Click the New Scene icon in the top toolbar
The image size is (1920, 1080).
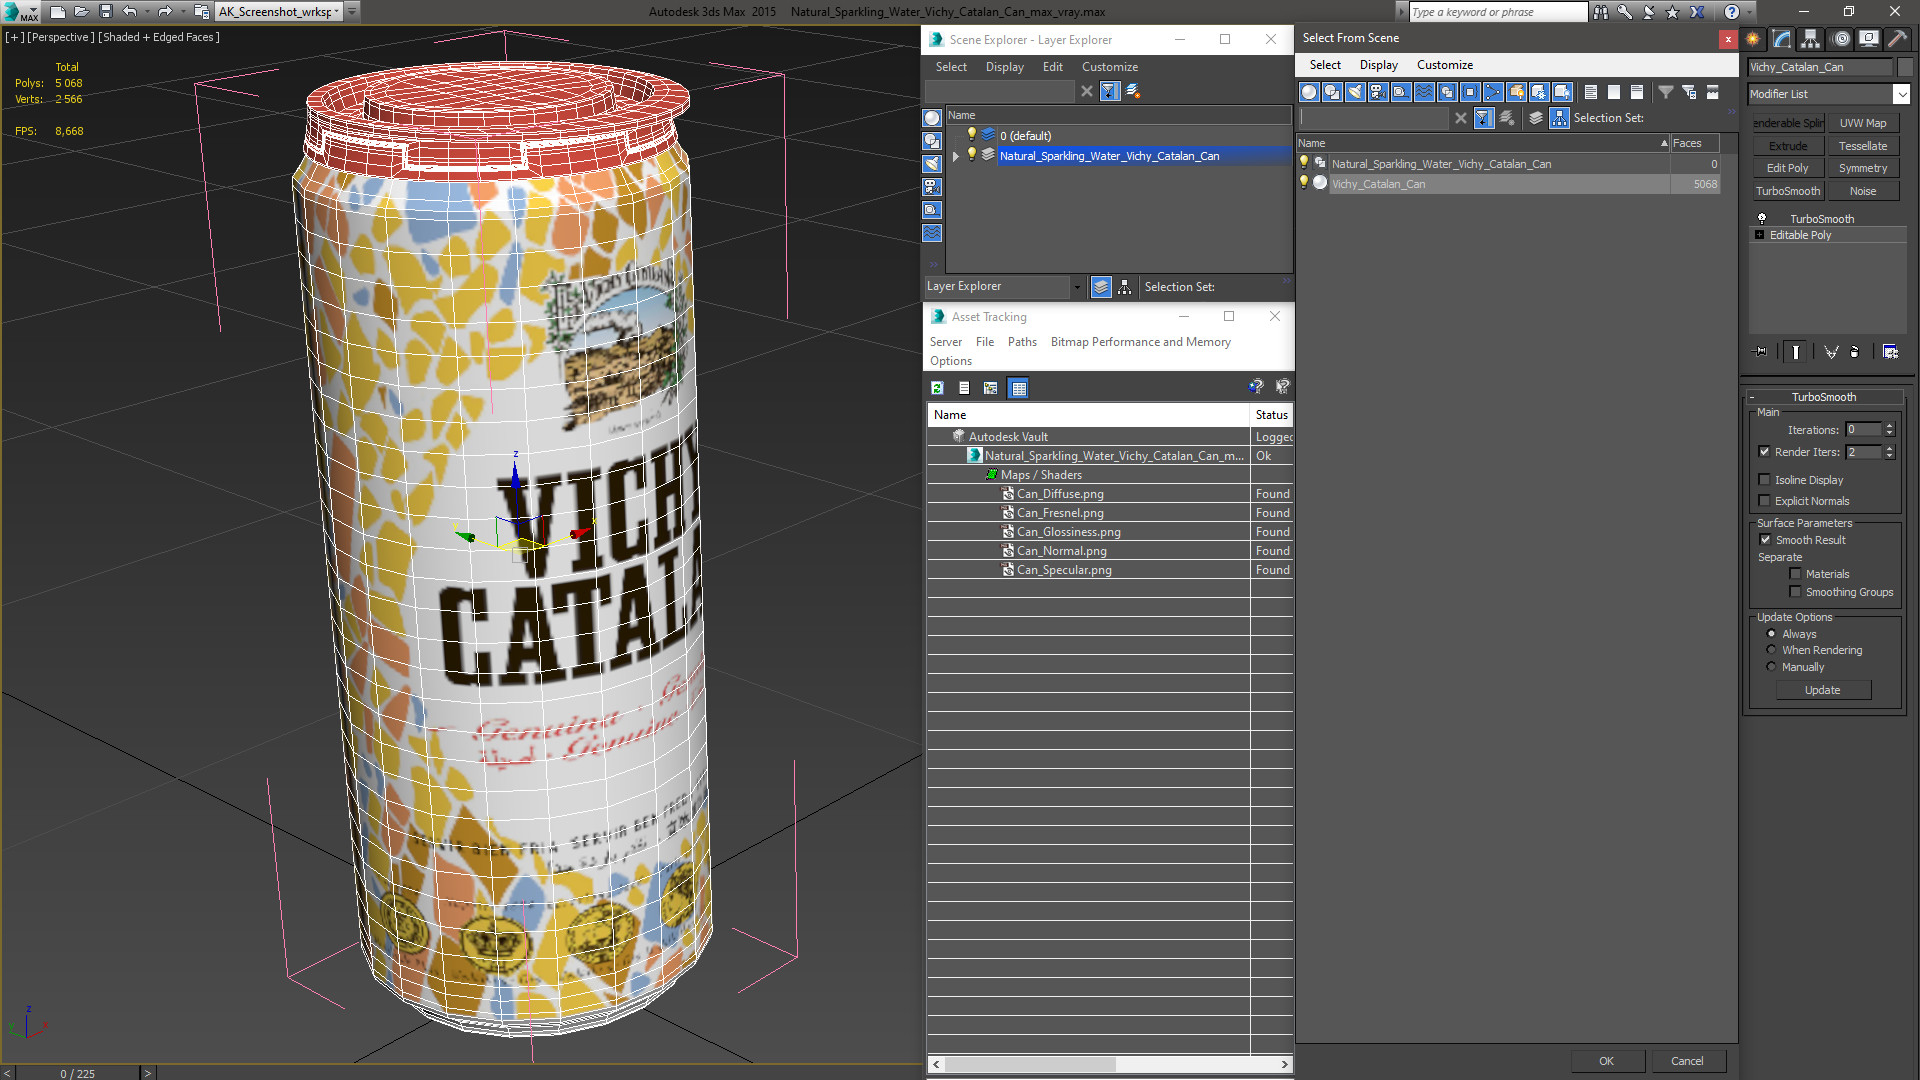[x=57, y=11]
